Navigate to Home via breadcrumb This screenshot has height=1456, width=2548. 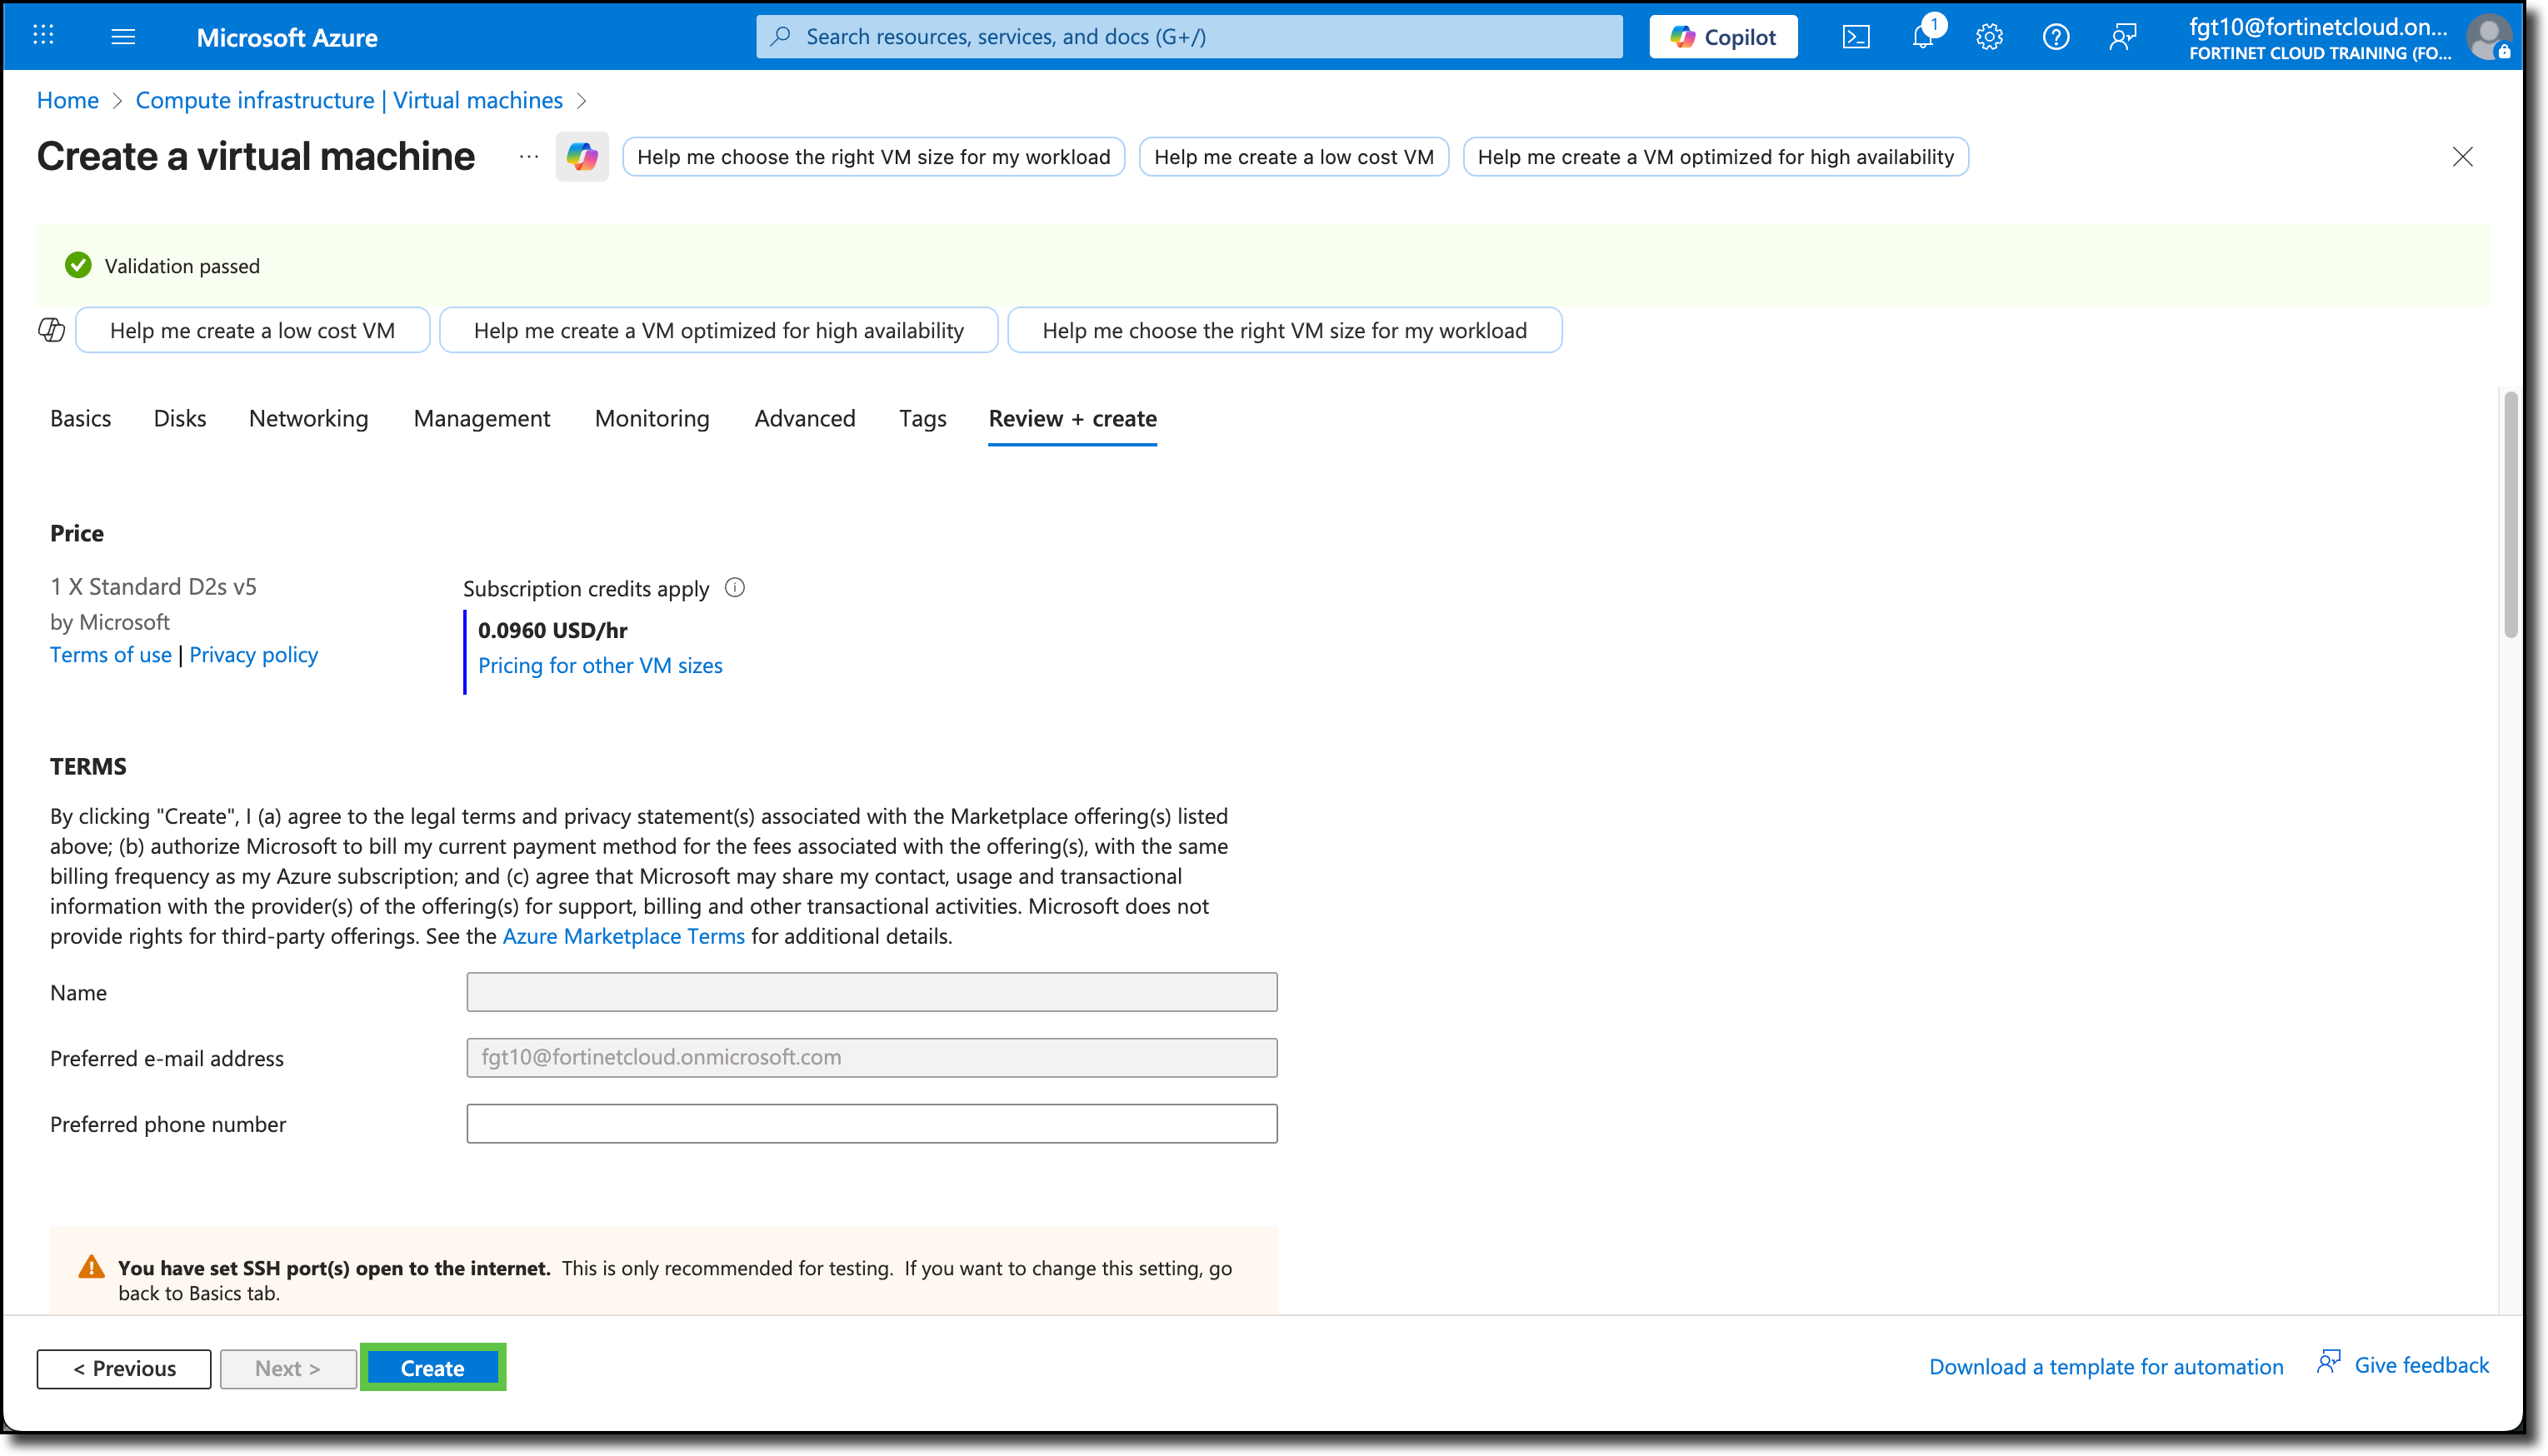click(67, 100)
